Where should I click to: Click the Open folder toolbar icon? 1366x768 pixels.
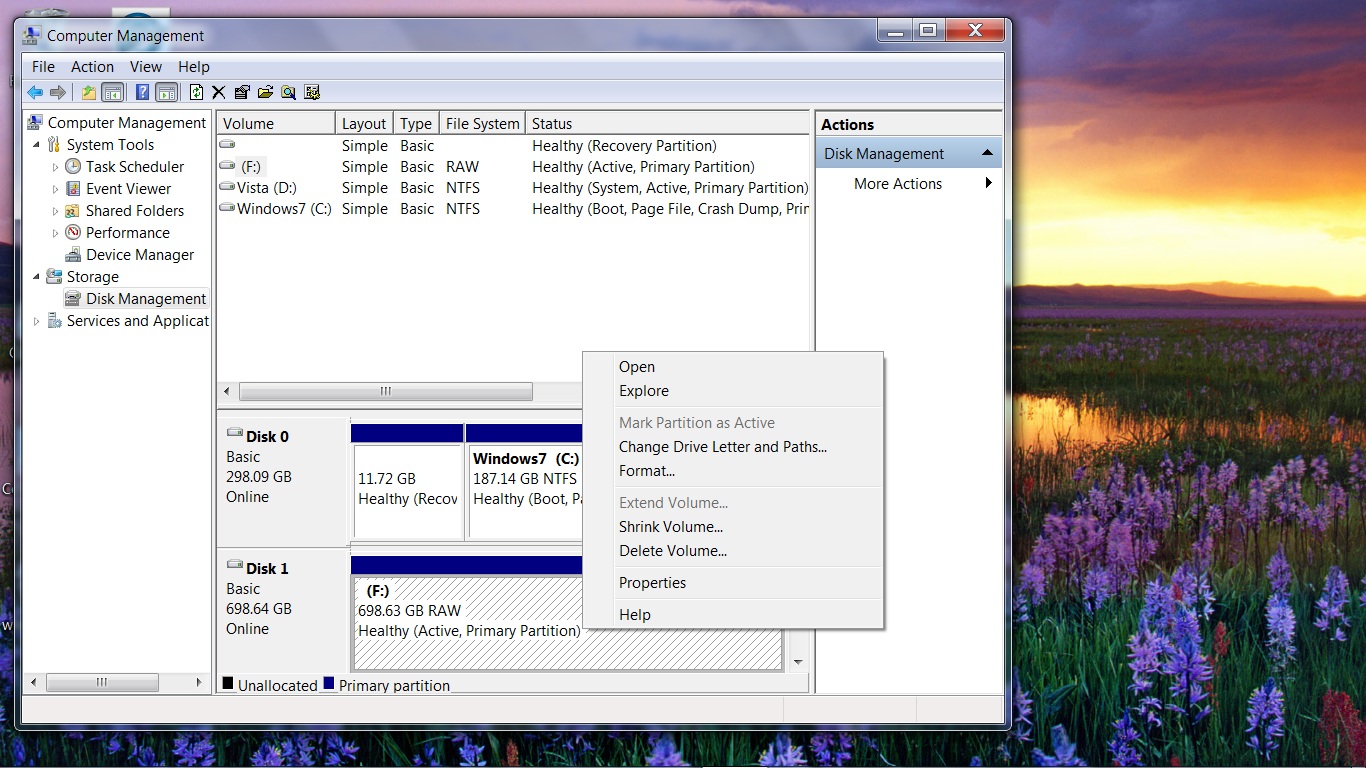[x=265, y=93]
